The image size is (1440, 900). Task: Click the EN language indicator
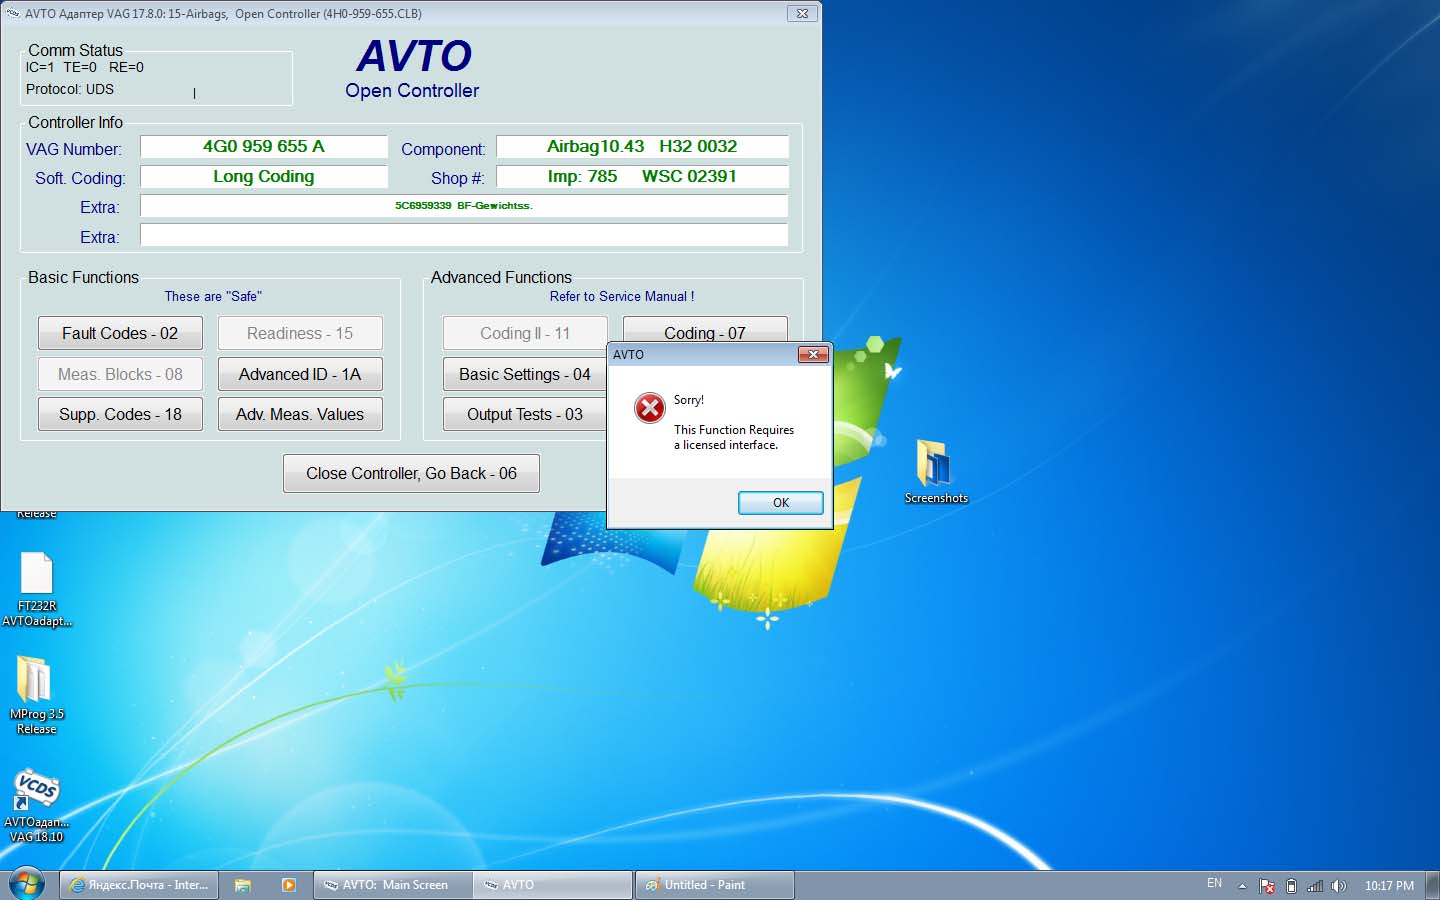coord(1214,884)
